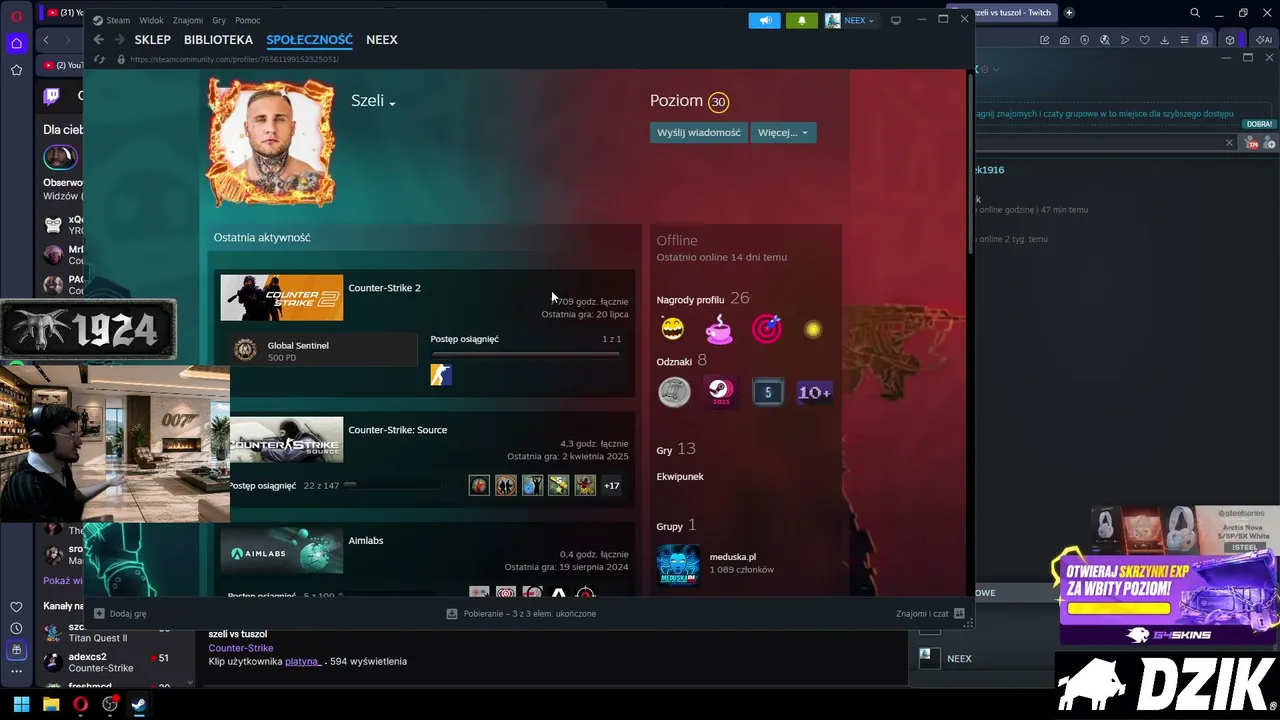Image resolution: width=1280 pixels, height=720 pixels.
Task: Open the meduska.pl group link
Action: pos(732,557)
